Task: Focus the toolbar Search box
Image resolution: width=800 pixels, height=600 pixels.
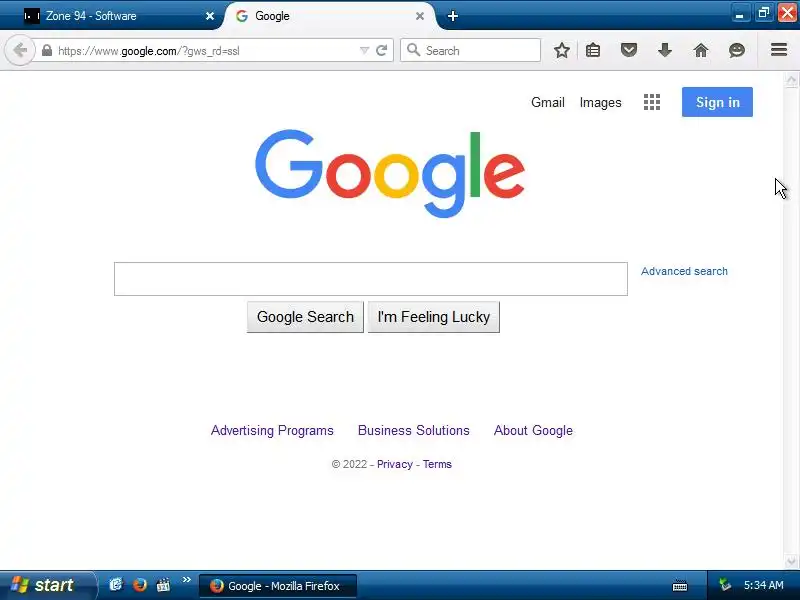Action: (470, 50)
